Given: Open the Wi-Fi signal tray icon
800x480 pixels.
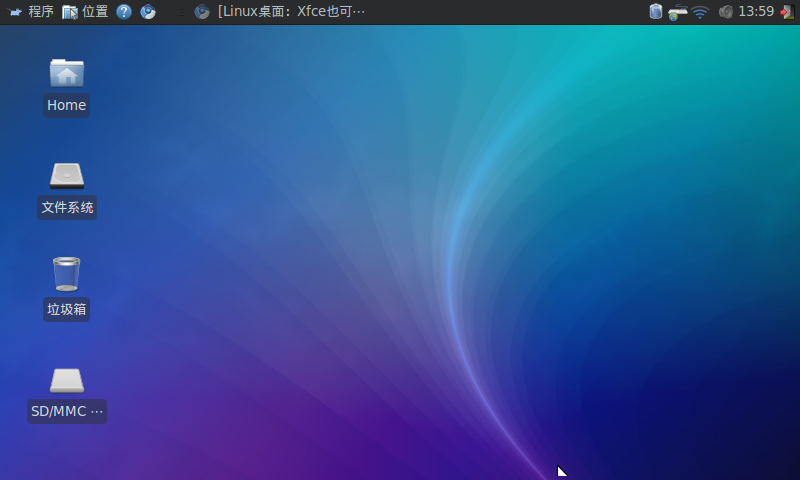Looking at the screenshot, I should [x=700, y=12].
